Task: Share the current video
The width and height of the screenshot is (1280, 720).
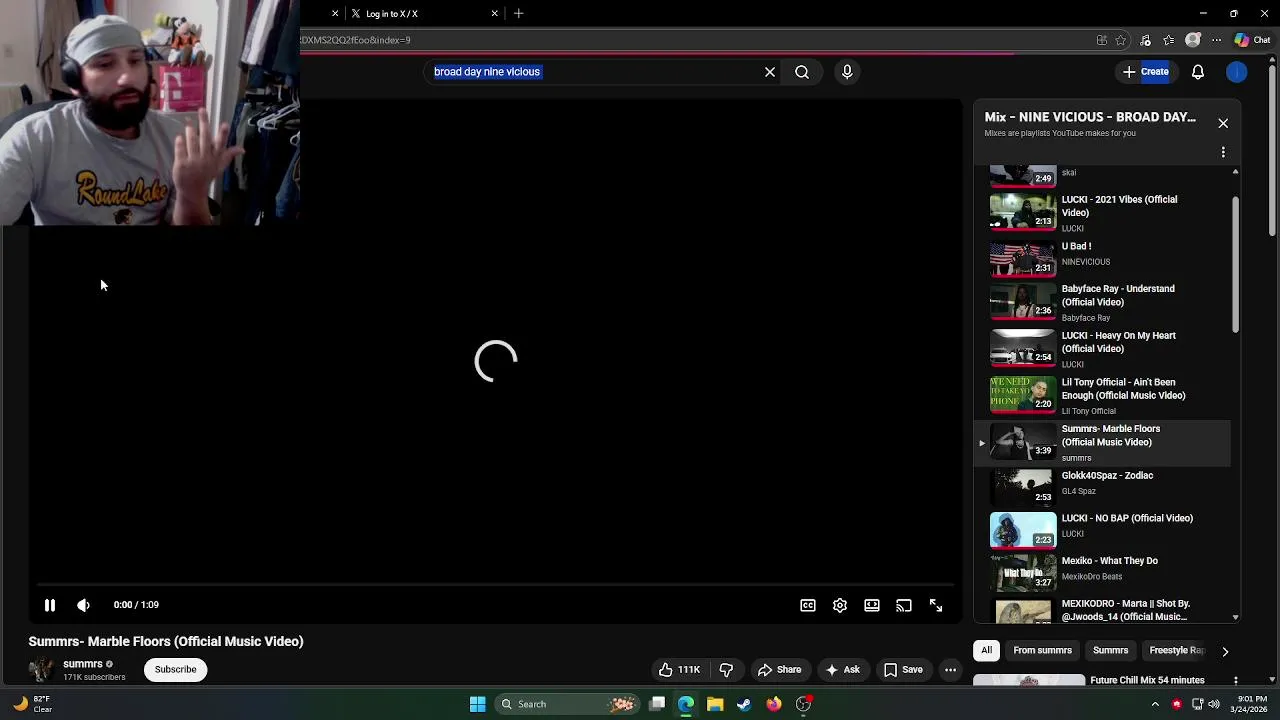Action: coord(779,670)
